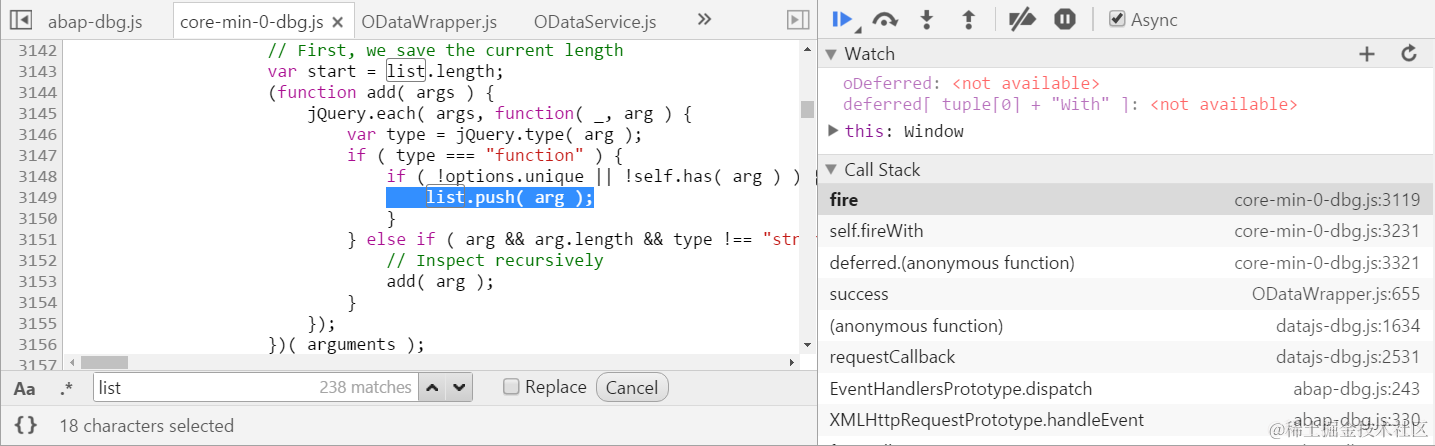Select the success stack frame
1435x446 pixels.
tap(1126, 294)
